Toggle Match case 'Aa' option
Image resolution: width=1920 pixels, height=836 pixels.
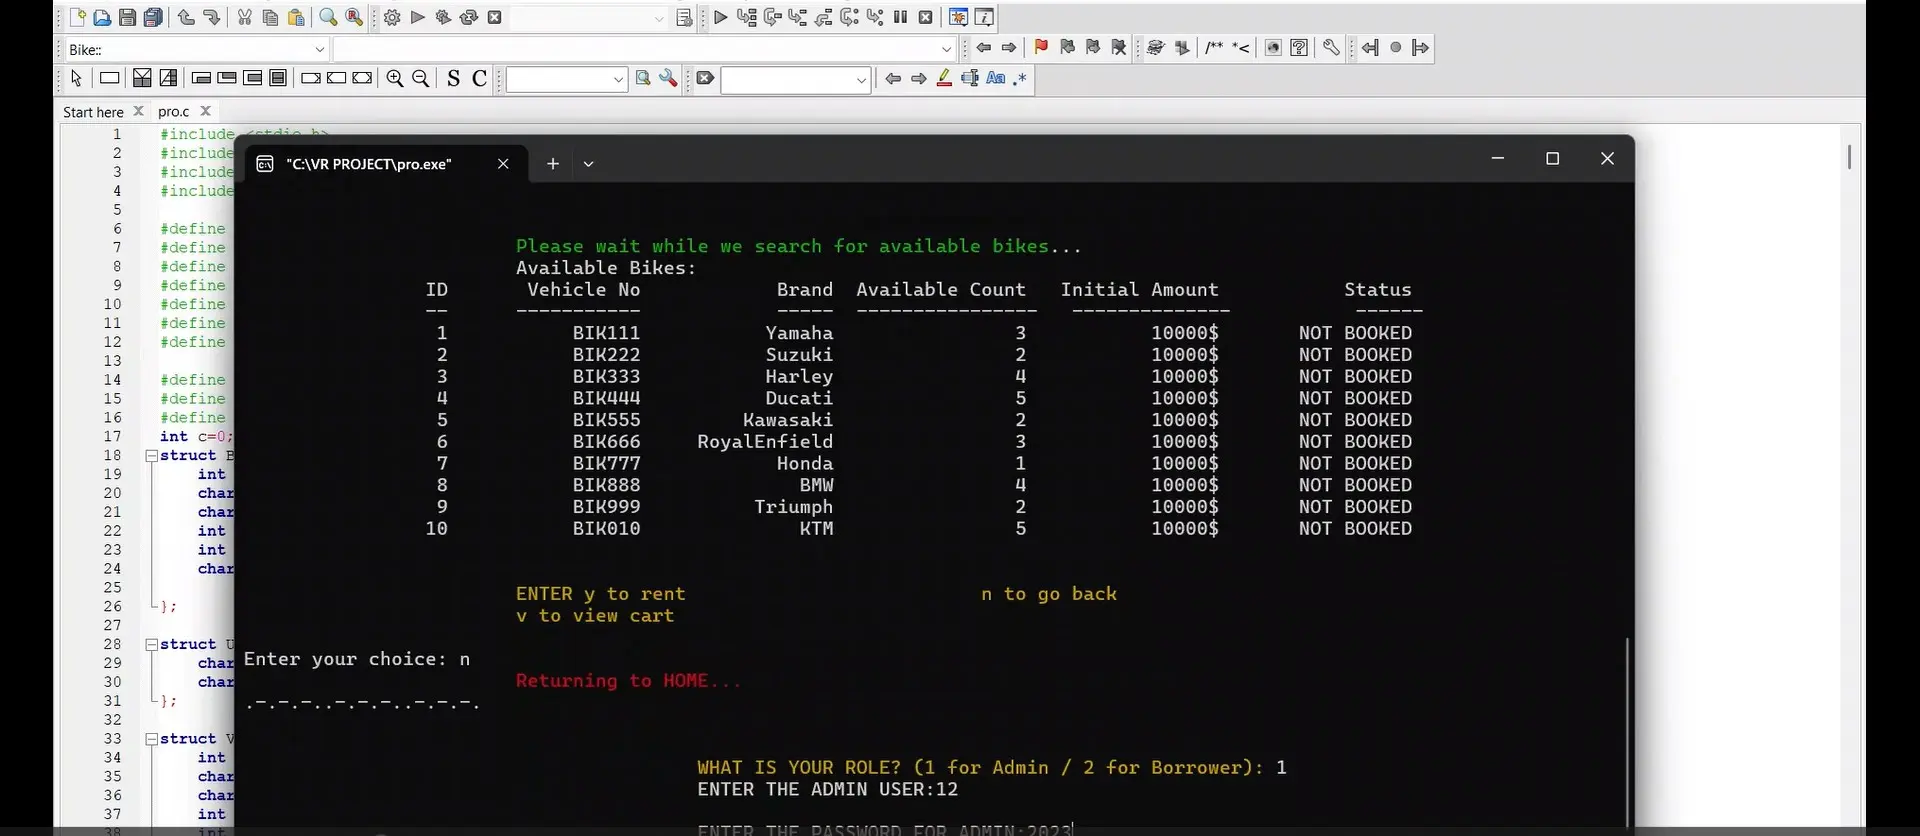[x=995, y=79]
